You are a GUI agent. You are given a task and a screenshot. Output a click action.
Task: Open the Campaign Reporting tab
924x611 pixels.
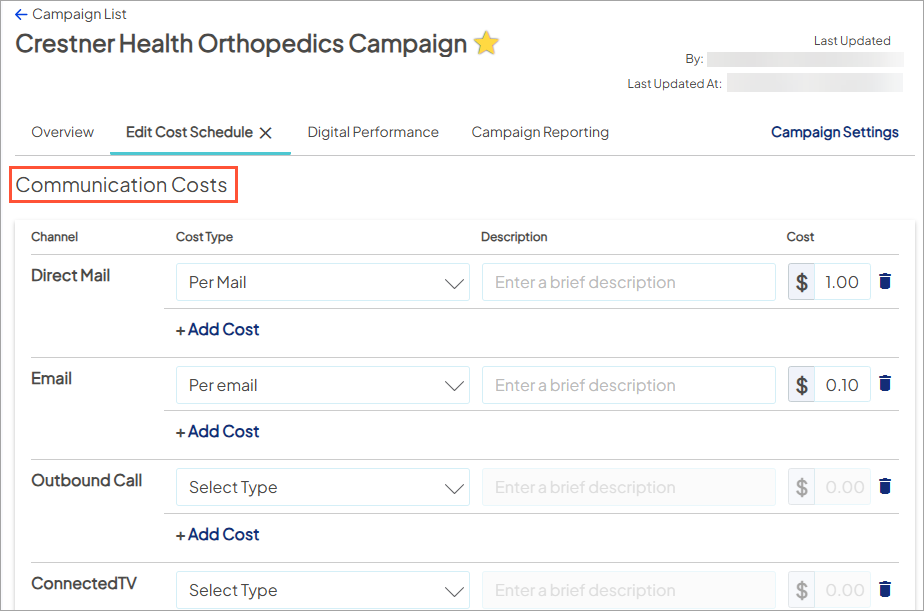[x=540, y=132]
